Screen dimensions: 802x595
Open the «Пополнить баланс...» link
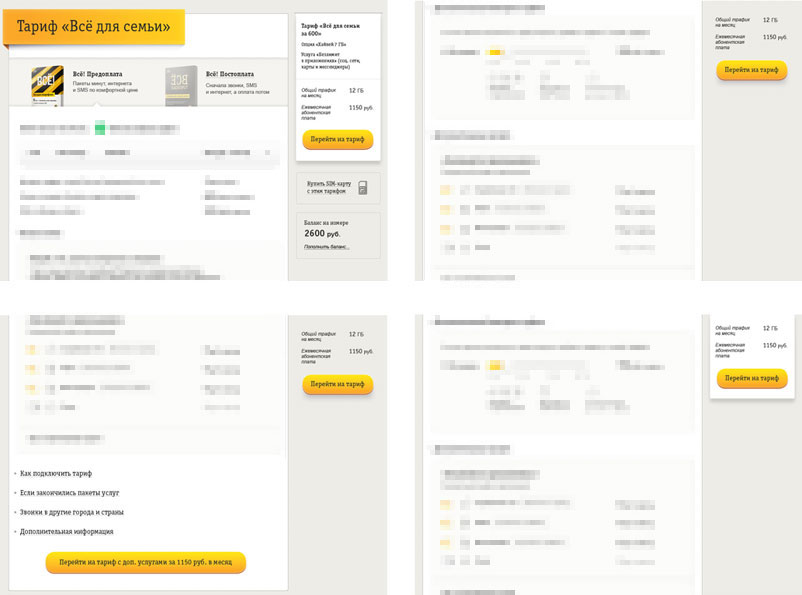326,246
